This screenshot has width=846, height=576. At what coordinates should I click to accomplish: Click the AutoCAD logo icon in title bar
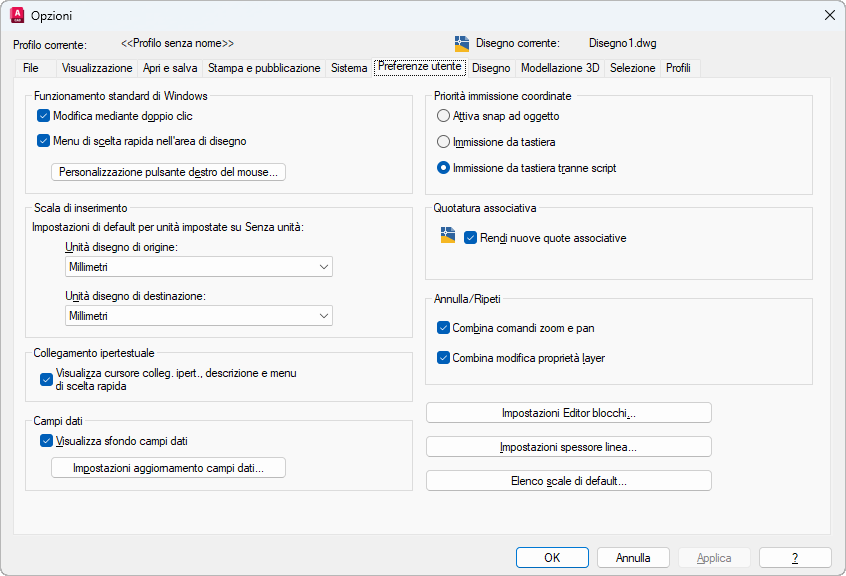click(16, 15)
